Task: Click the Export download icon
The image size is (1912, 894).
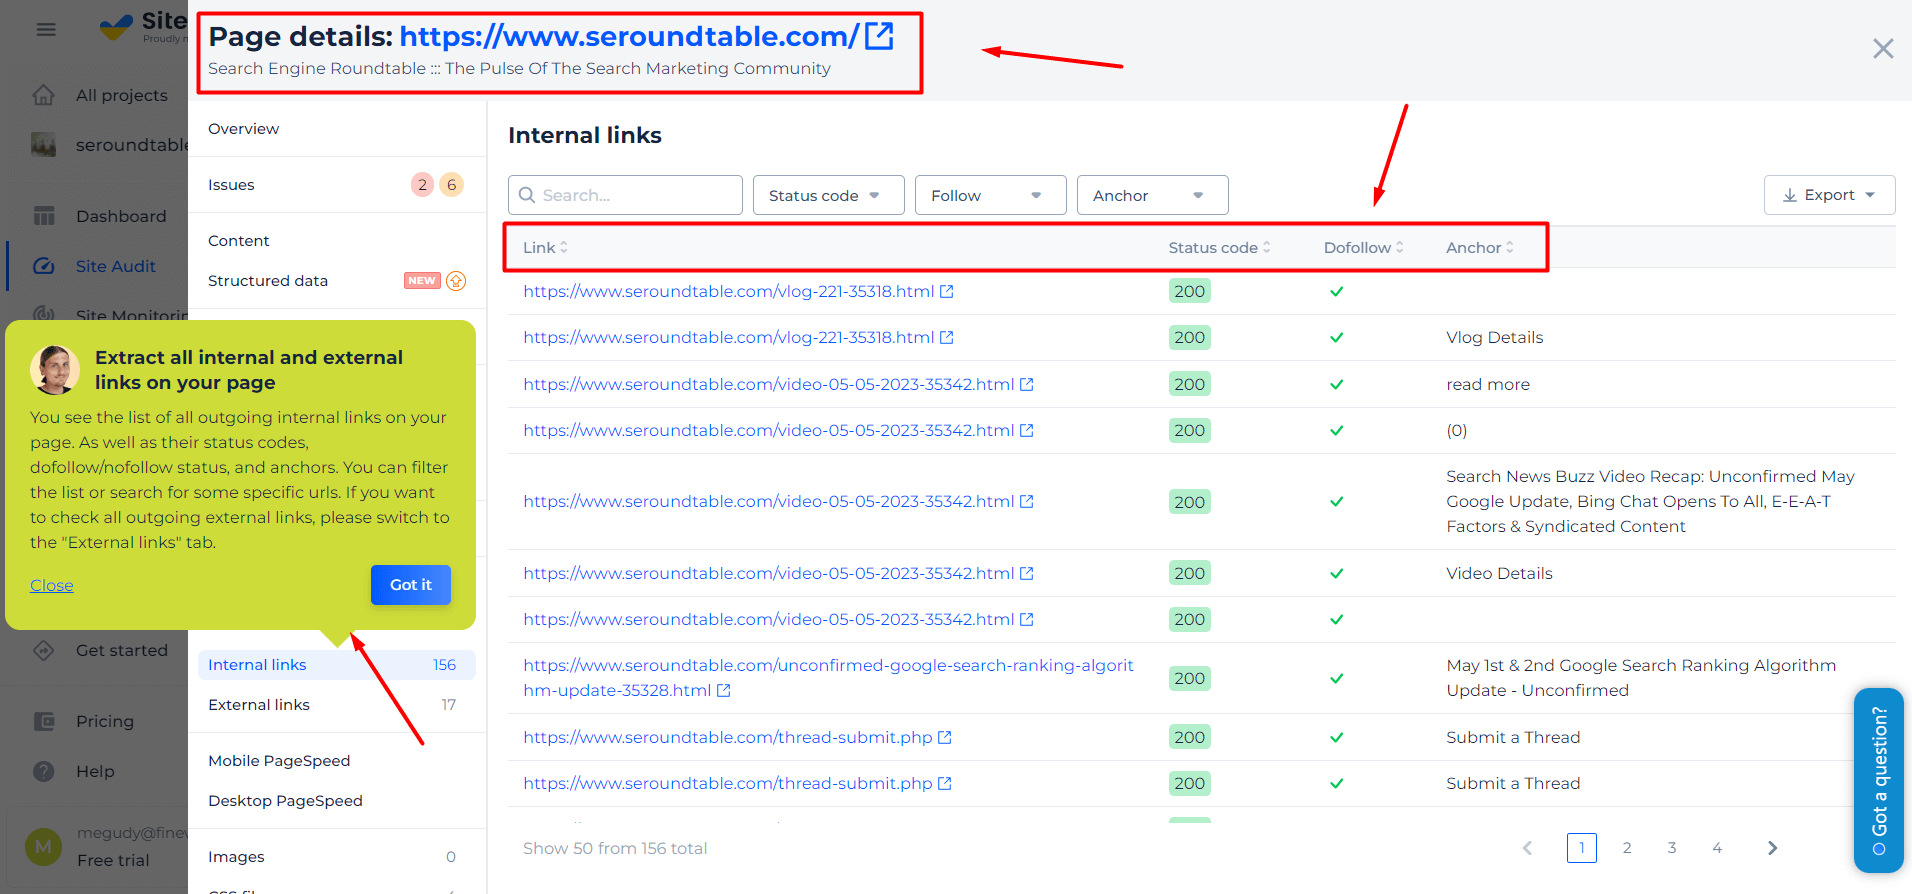Action: (x=1790, y=195)
